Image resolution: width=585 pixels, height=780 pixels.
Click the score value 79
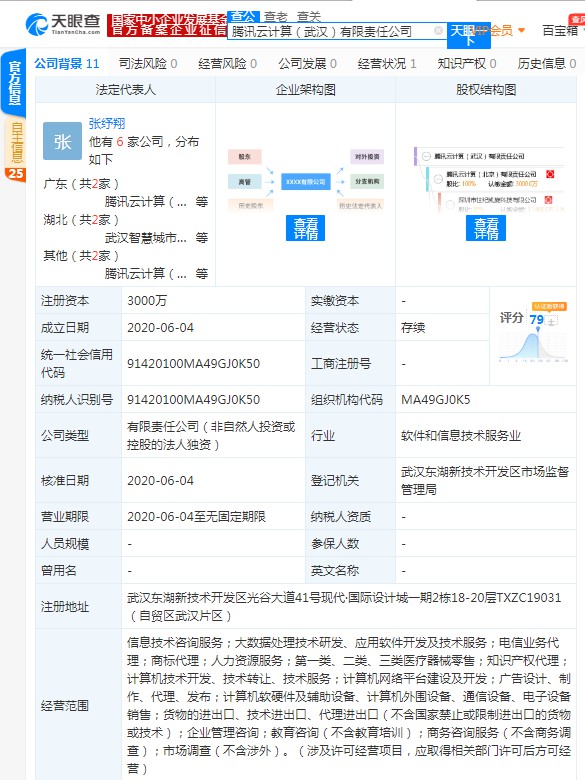point(536,319)
